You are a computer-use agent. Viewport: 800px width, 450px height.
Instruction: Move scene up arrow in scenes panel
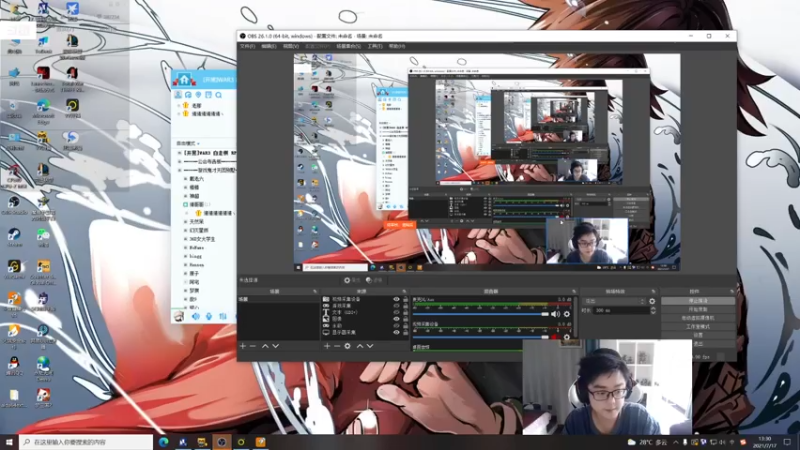pos(265,346)
